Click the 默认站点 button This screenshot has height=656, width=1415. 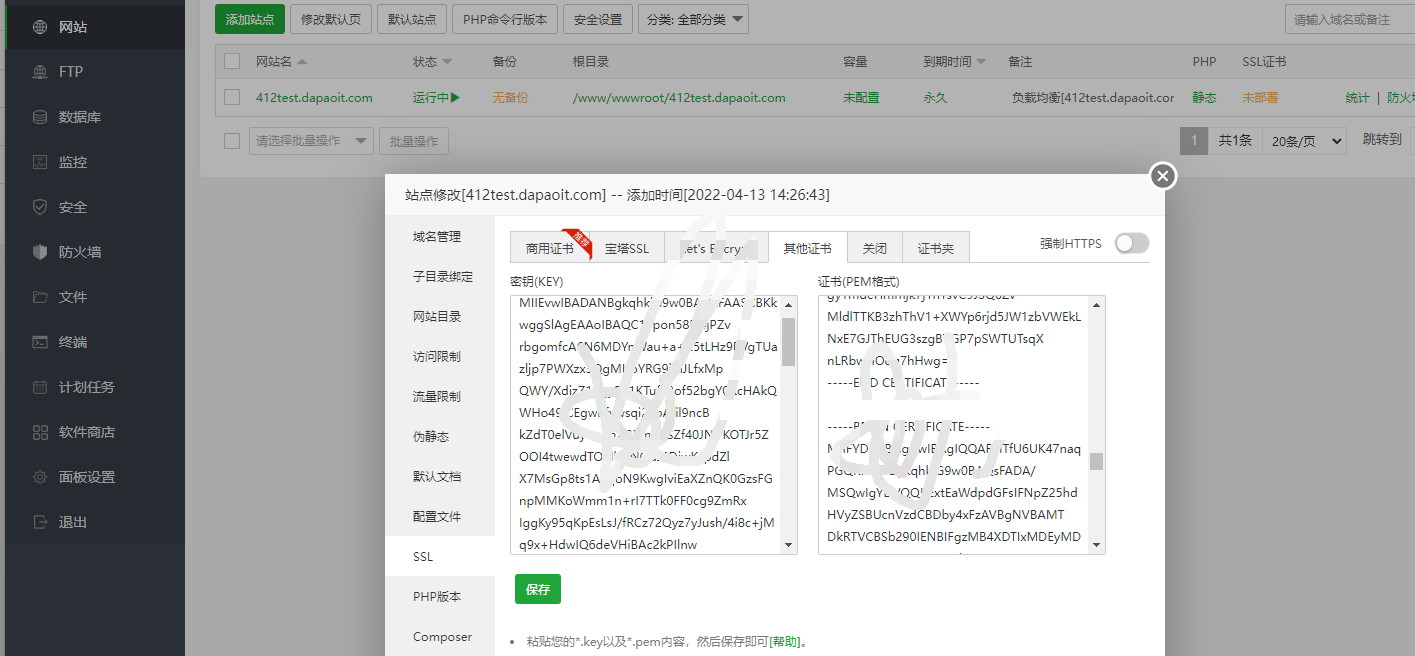412,19
